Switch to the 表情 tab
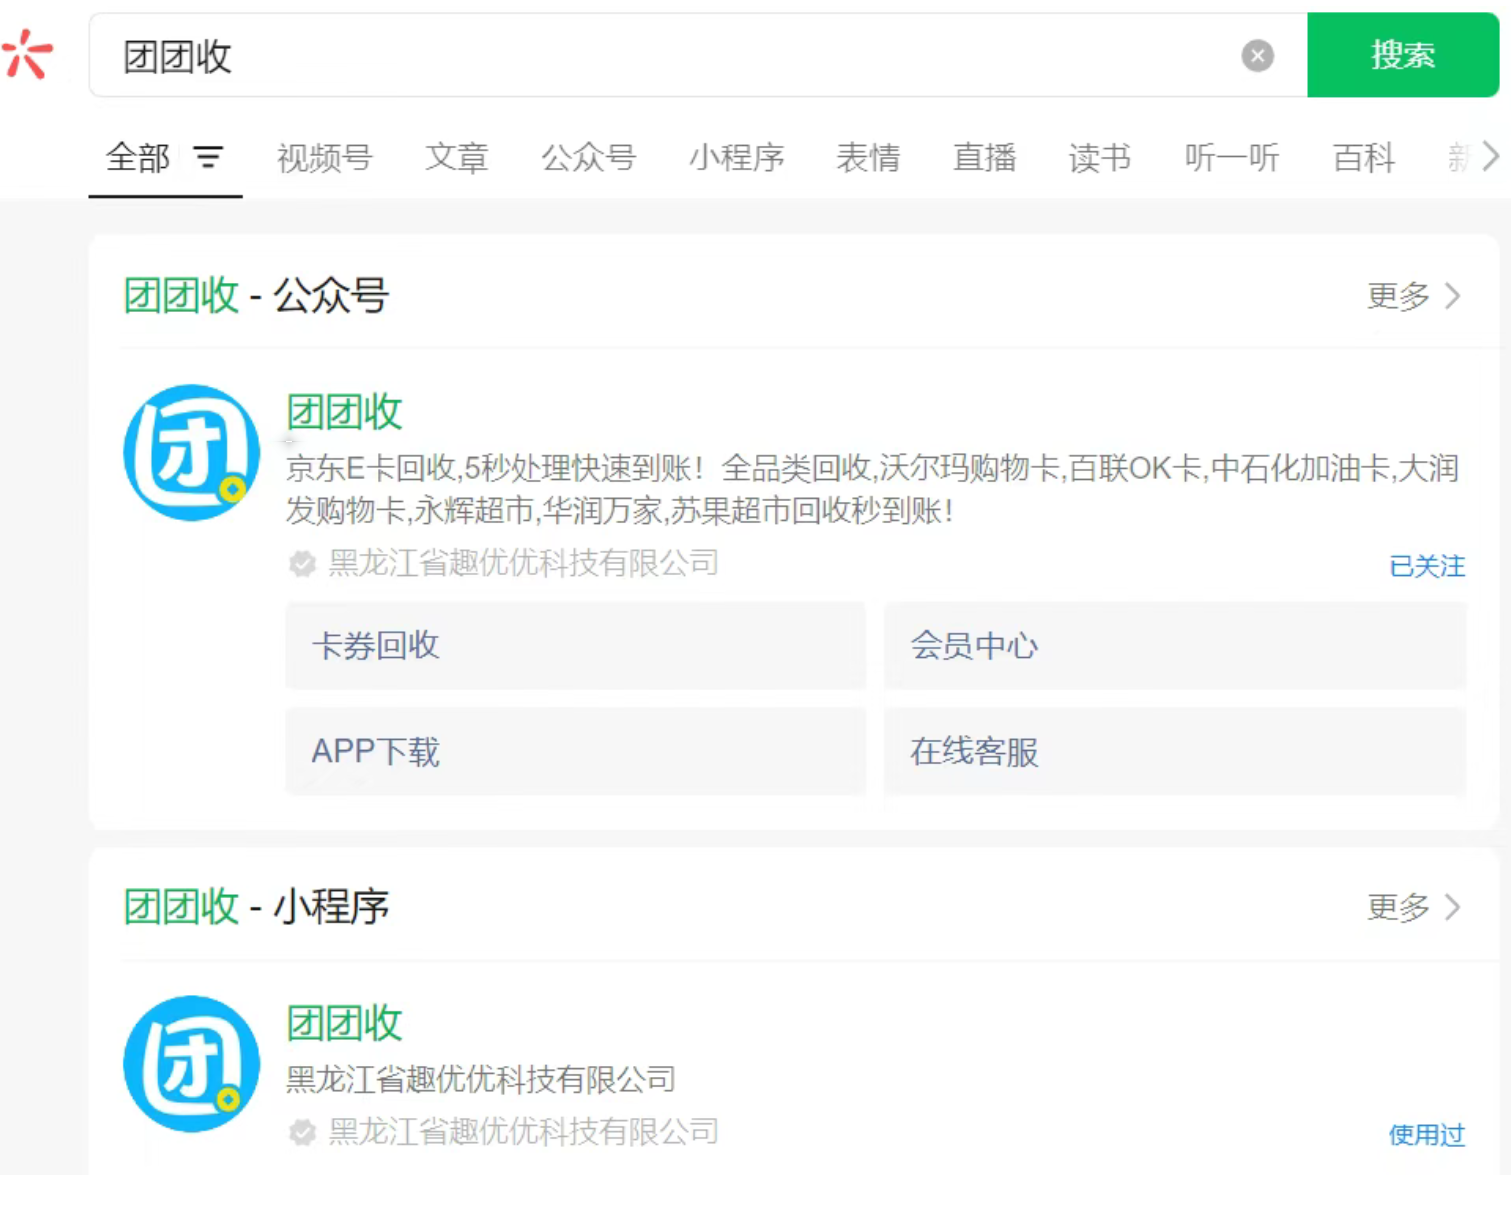The width and height of the screenshot is (1511, 1224). [868, 158]
